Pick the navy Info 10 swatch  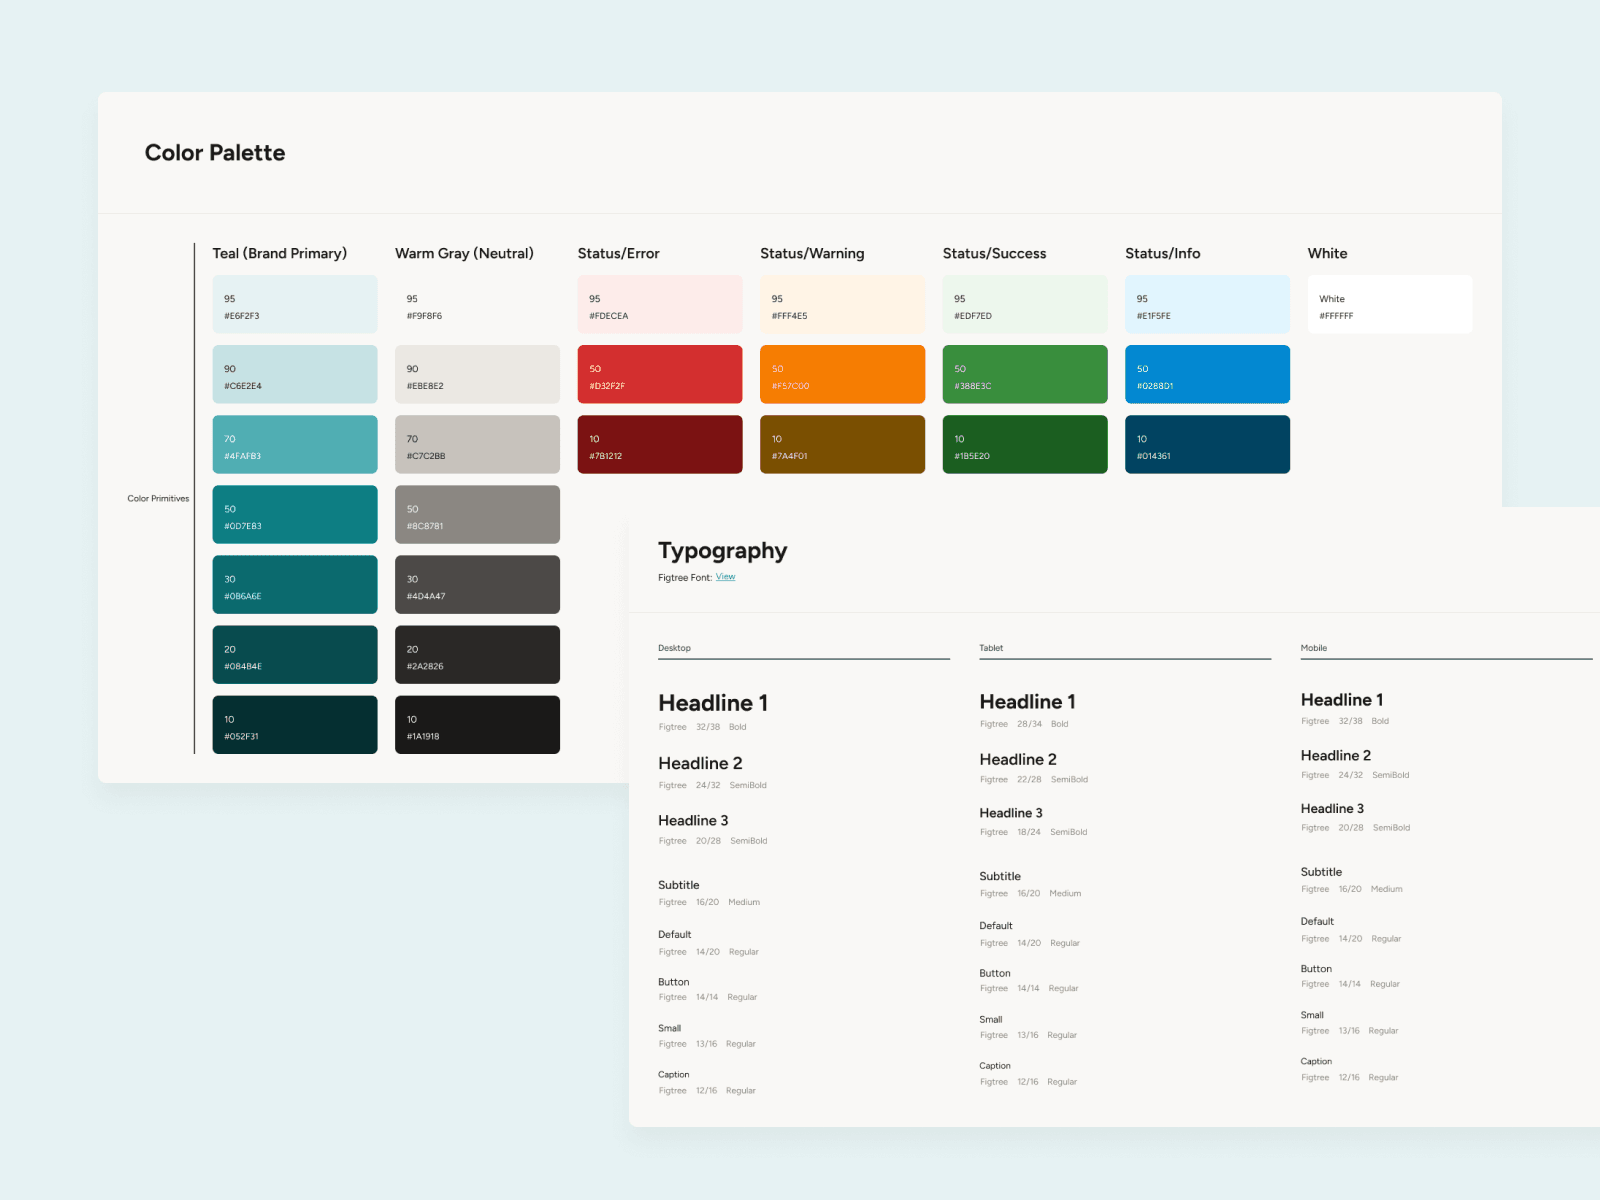click(x=1207, y=444)
